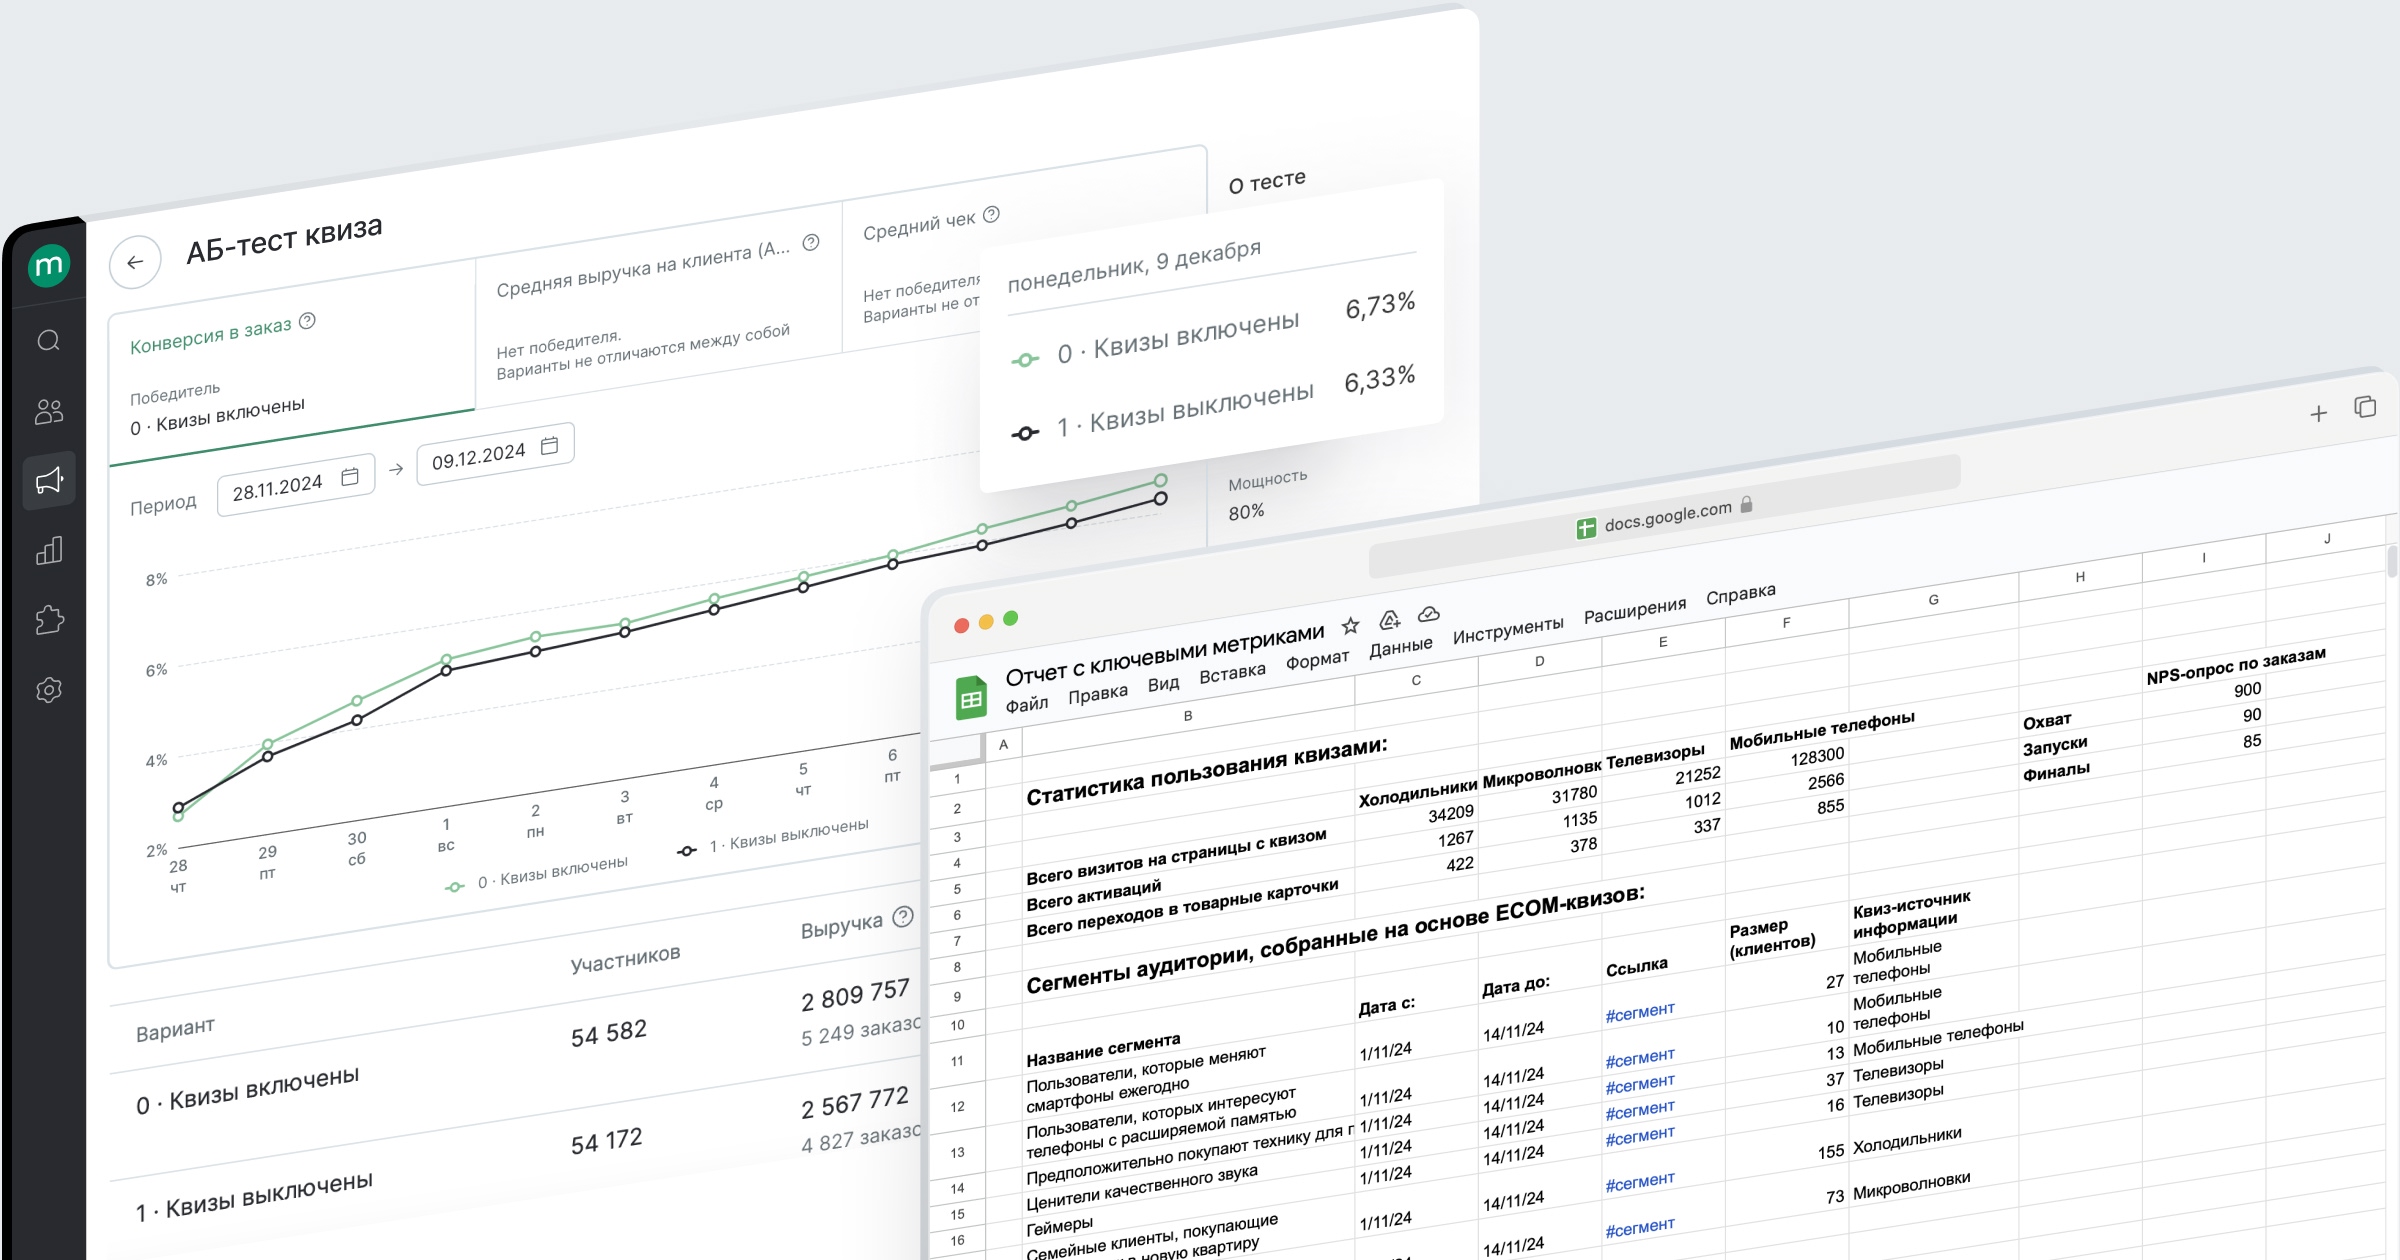Screen dimensions: 2400x1260
Task: Click the document title 'Отчет с ключевыми метриками'
Action: click(x=1165, y=654)
